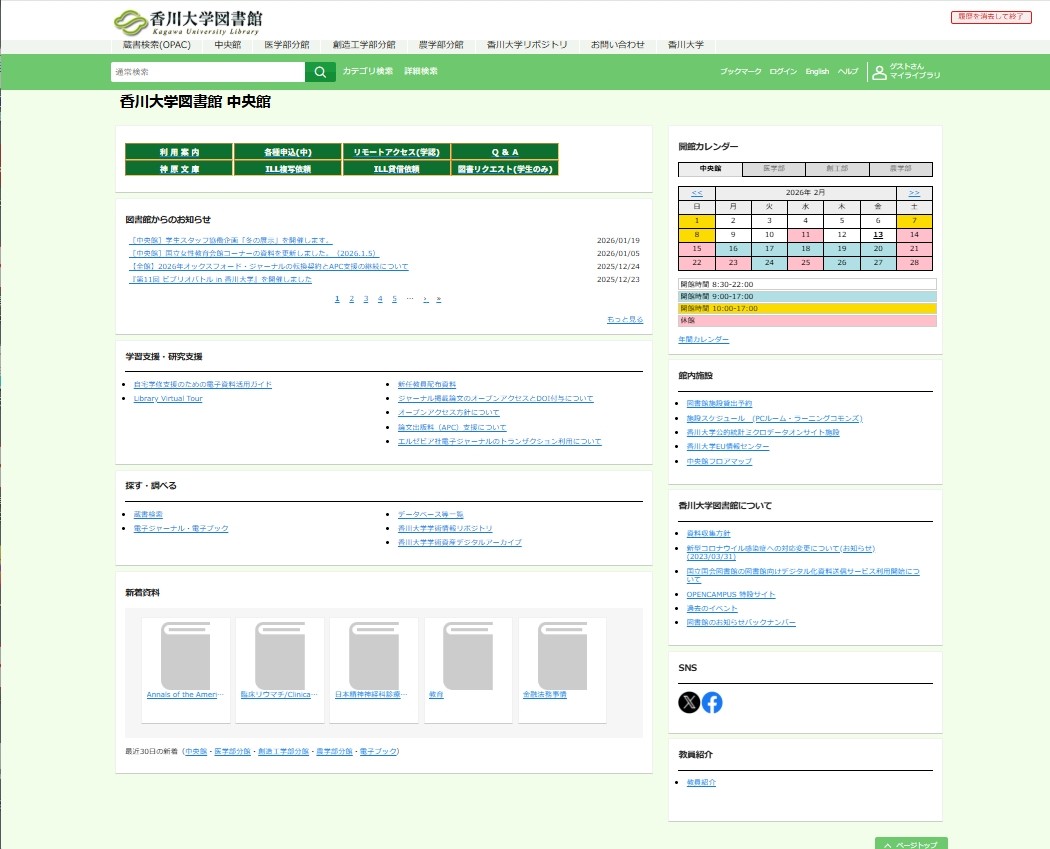Open the X (Twitter) SNS icon
Viewport: 1050px width, 849px height.
689,702
